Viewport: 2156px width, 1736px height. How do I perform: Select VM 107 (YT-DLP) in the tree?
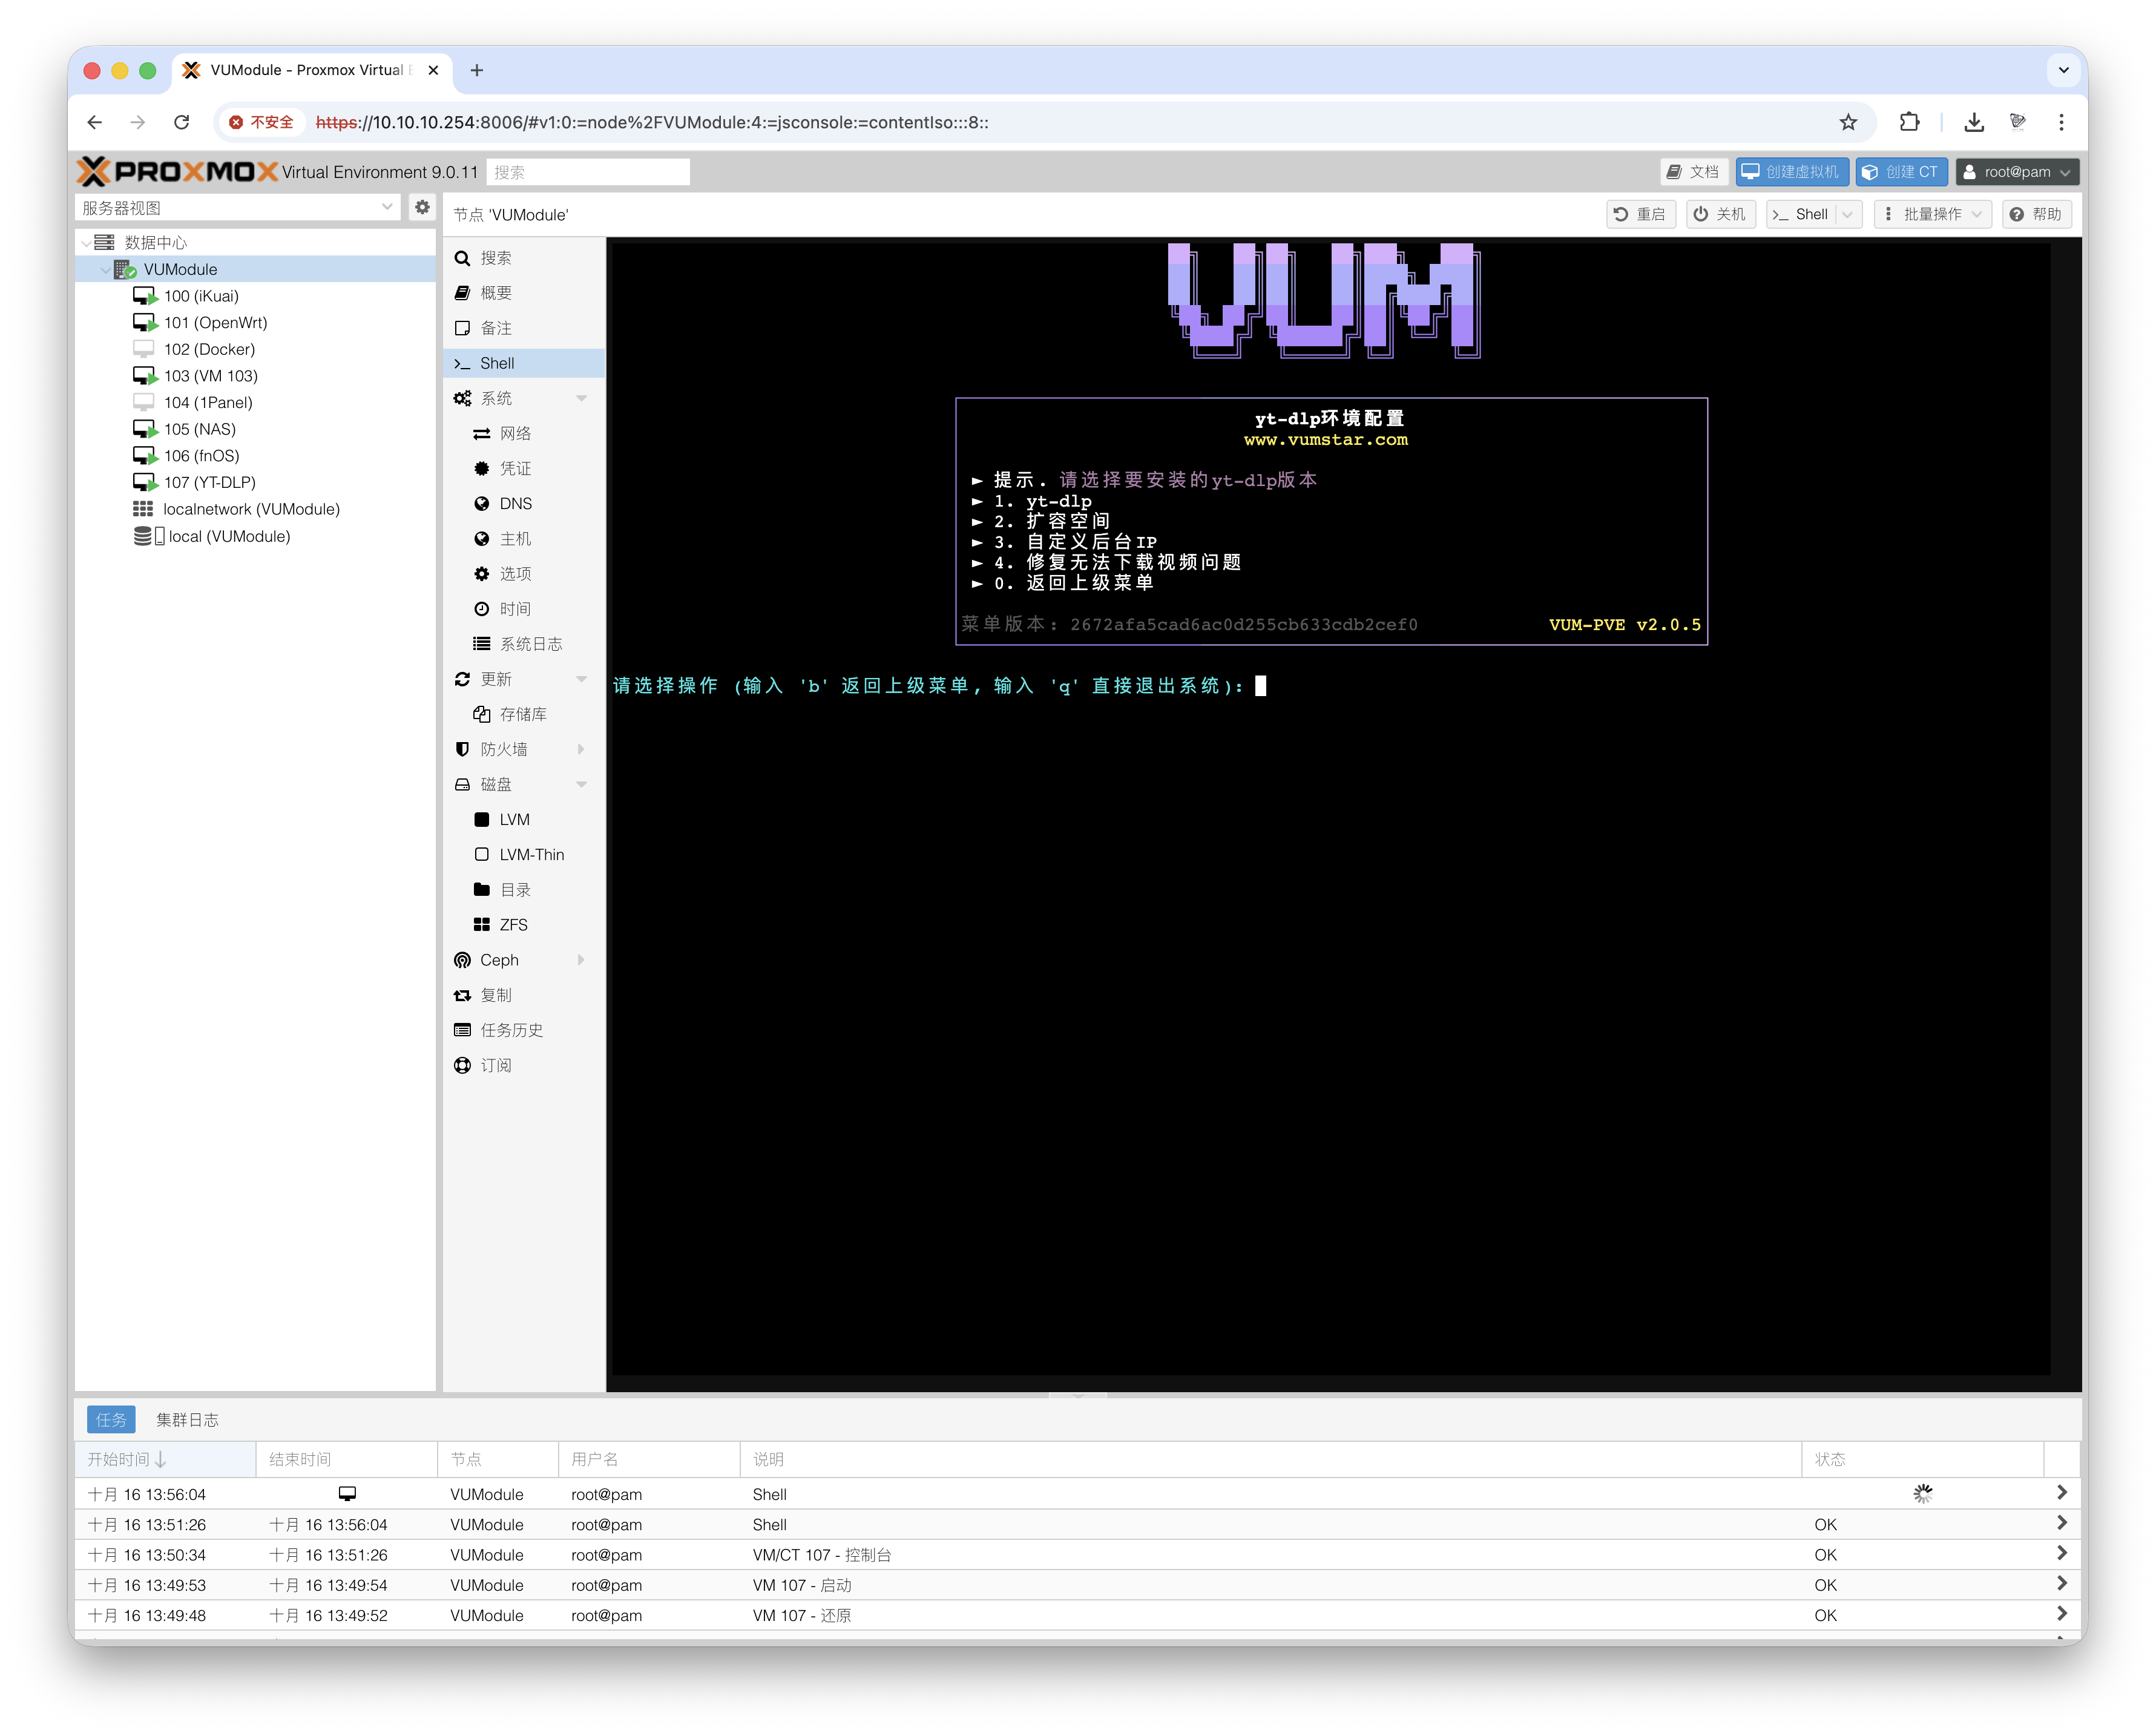pyautogui.click(x=210, y=482)
